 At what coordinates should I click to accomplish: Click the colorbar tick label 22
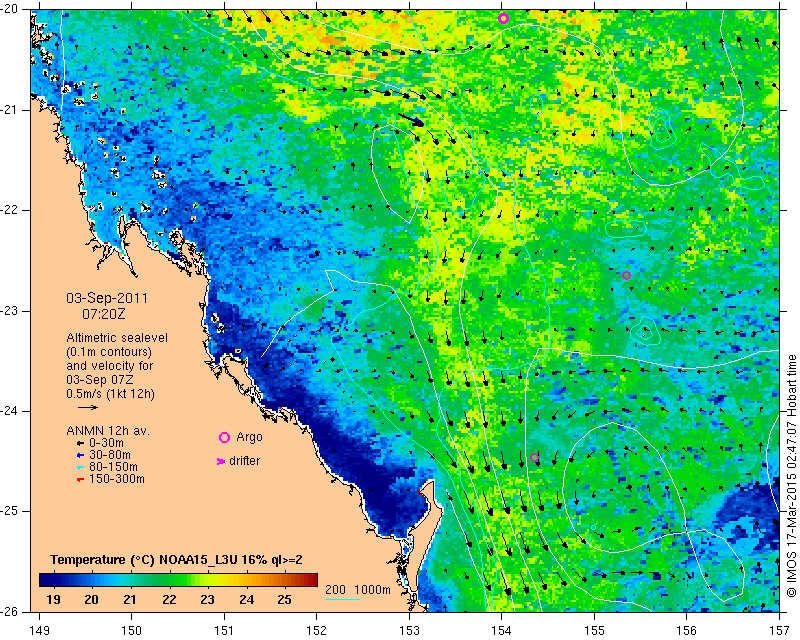pos(169,599)
